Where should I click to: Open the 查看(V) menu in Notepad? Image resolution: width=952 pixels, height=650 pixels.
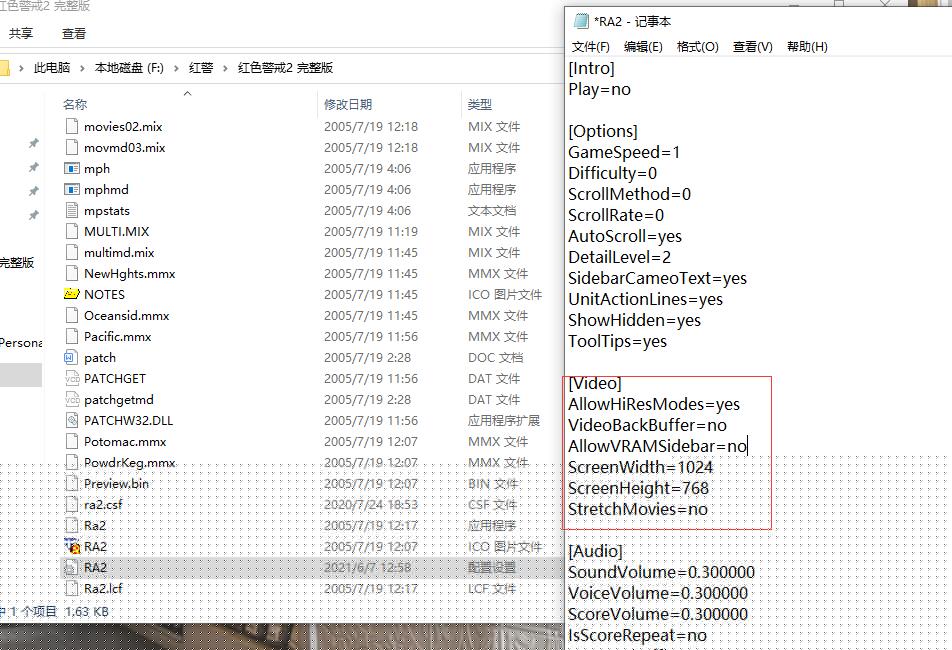[x=752, y=47]
